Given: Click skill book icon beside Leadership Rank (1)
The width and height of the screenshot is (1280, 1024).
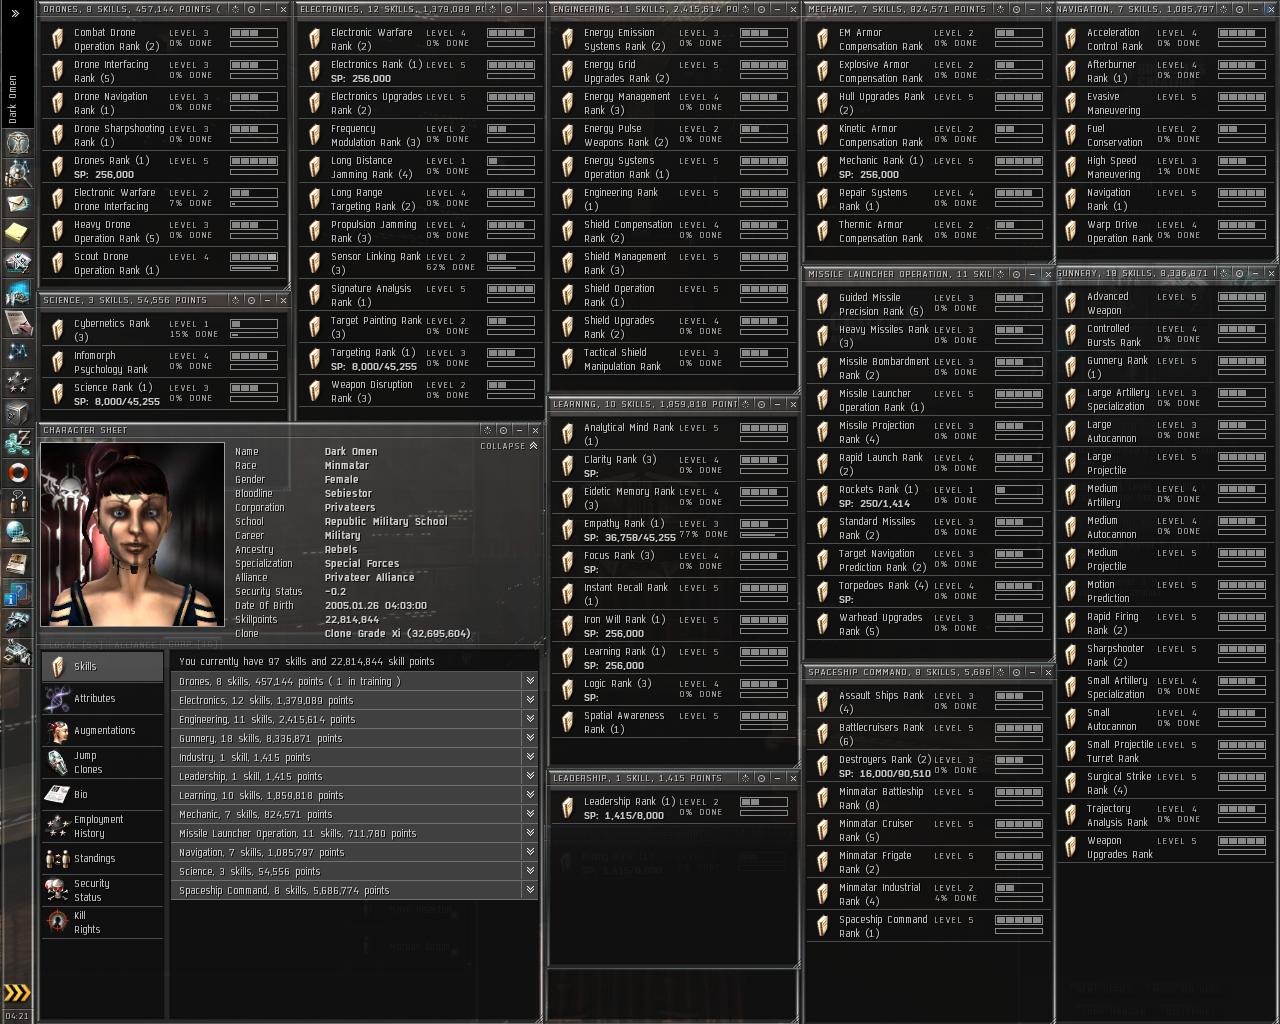Looking at the screenshot, I should tap(568, 808).
